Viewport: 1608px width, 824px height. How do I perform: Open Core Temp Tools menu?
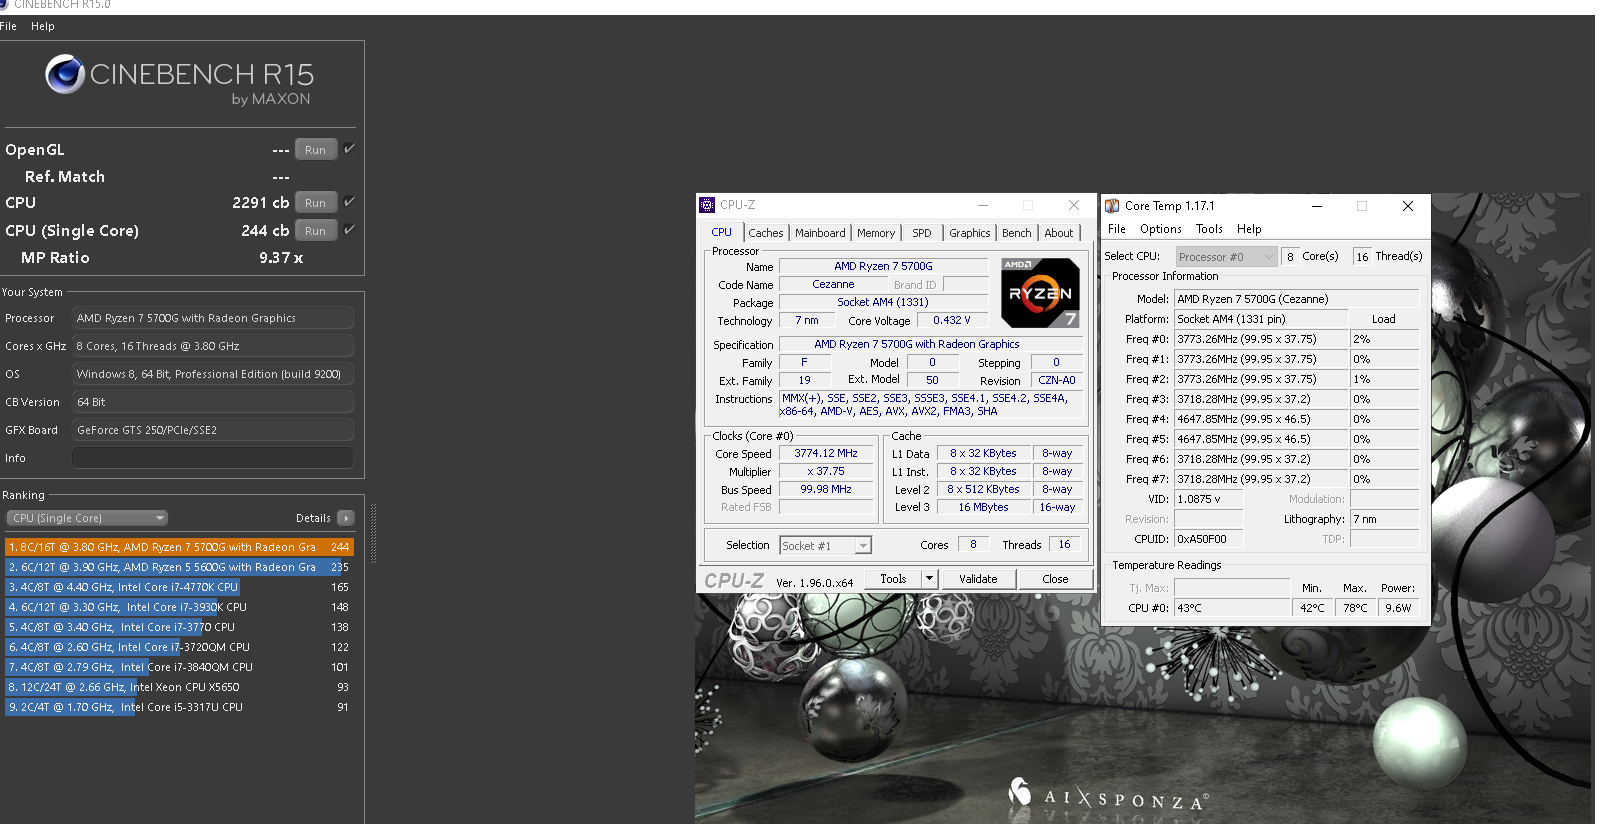tap(1209, 229)
